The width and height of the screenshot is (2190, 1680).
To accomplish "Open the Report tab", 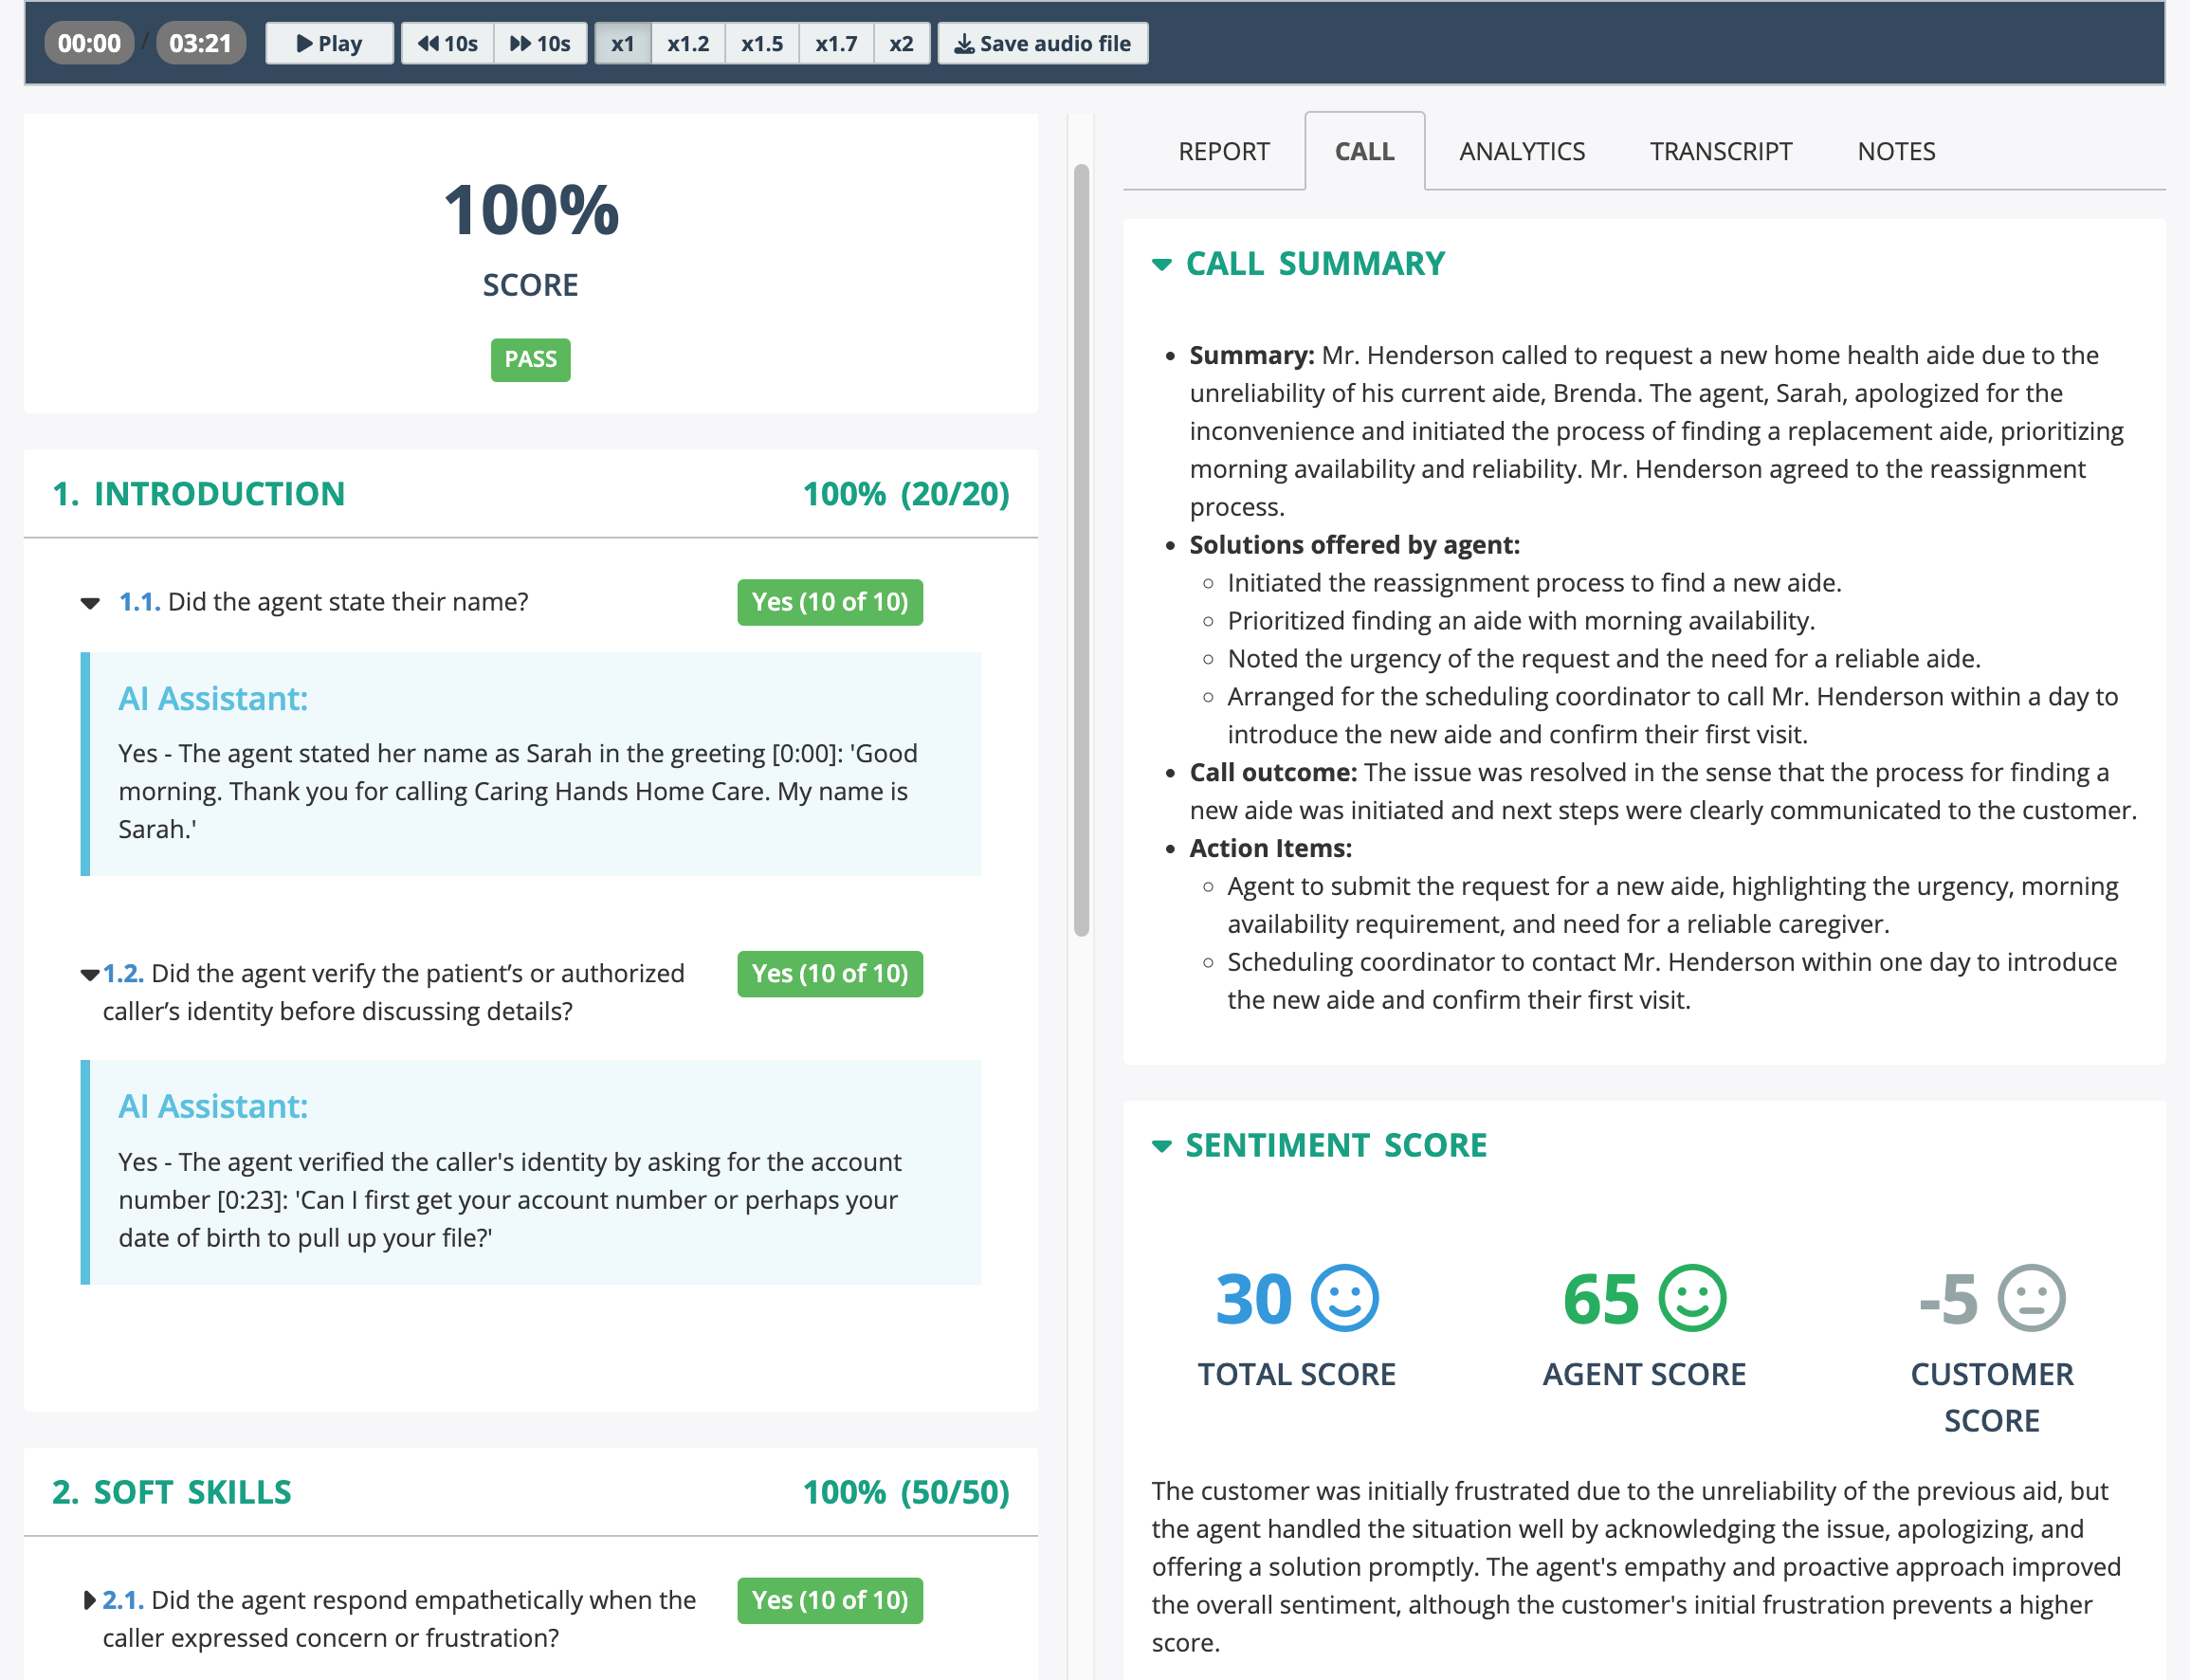I will [1223, 151].
